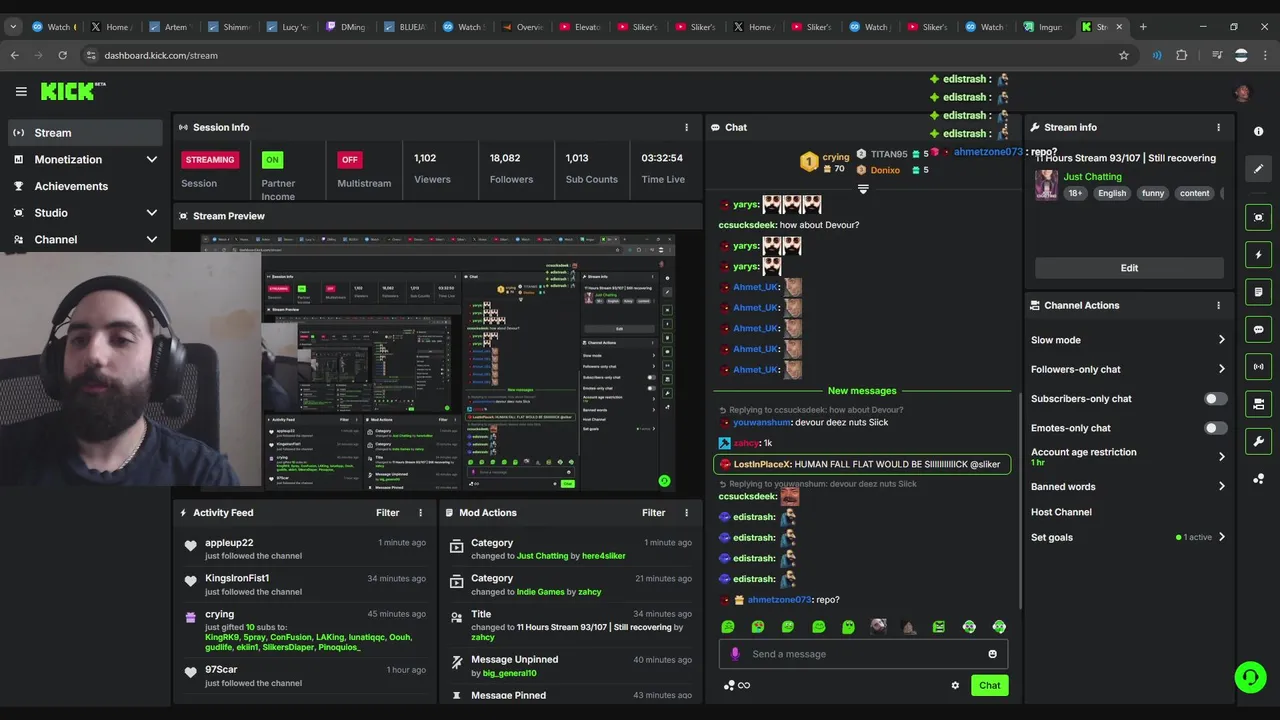Screen dimensions: 1280x720
Task: Select Stream in the left sidebar
Action: 86,133
